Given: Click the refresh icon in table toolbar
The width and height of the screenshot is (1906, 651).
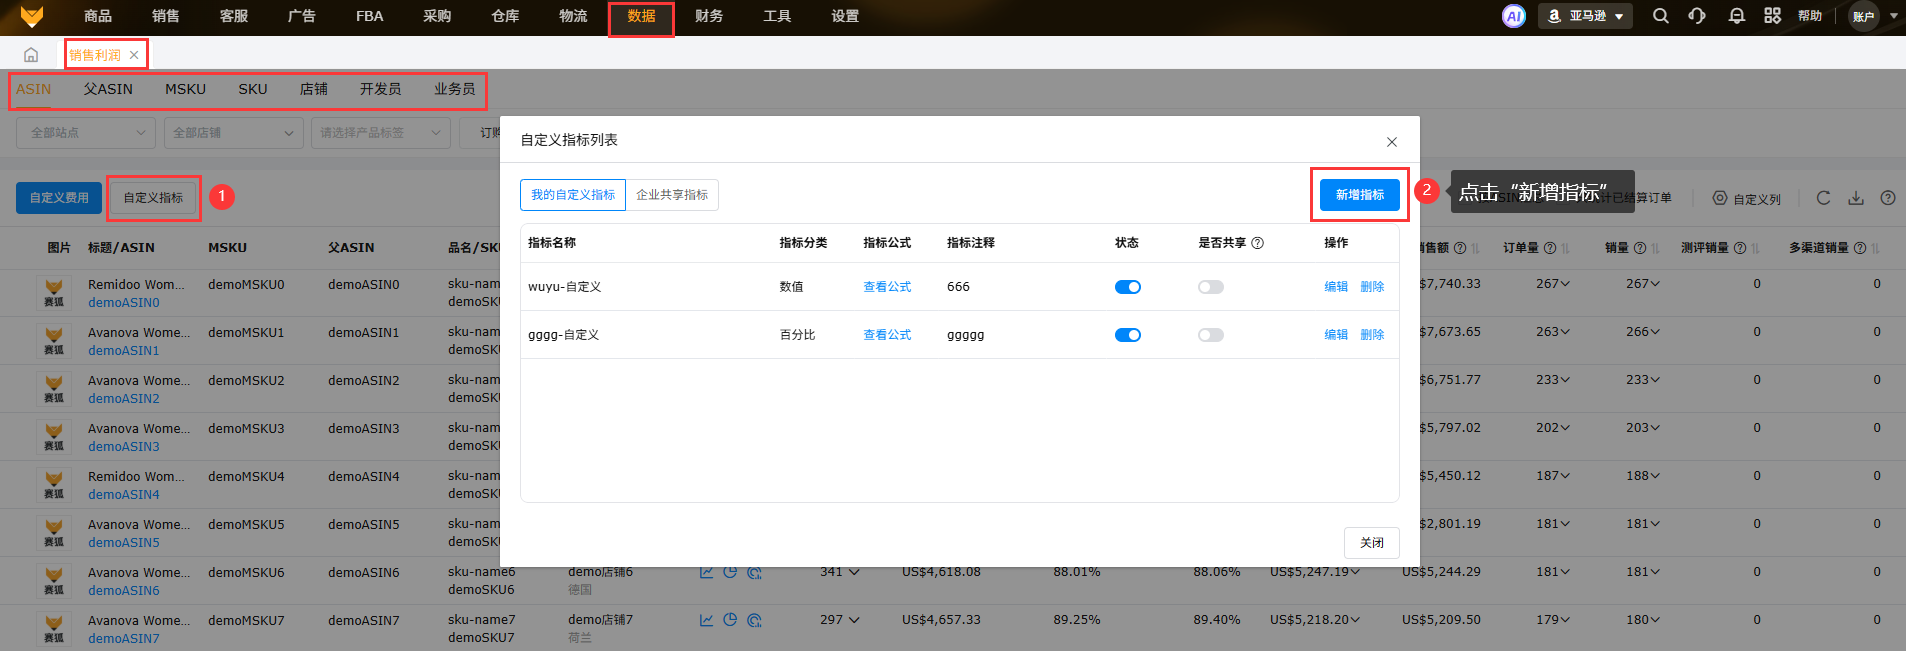Looking at the screenshot, I should [1823, 198].
